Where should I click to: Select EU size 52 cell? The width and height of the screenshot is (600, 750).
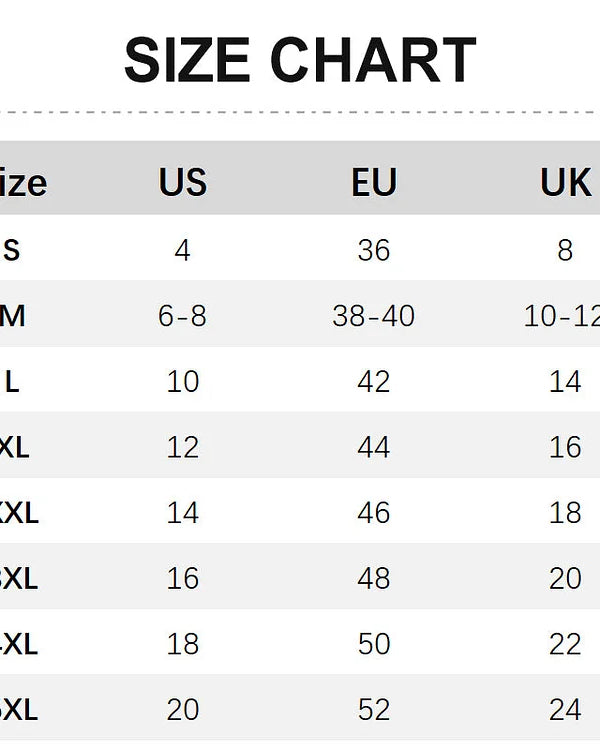tap(374, 709)
